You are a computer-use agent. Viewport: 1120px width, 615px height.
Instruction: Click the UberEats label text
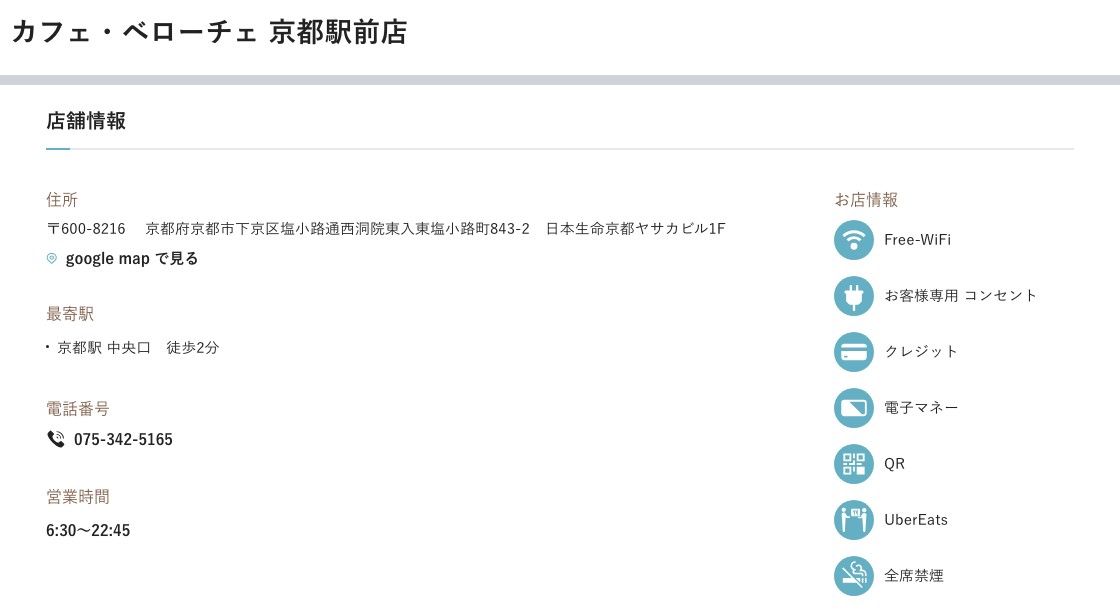pyautogui.click(x=916, y=520)
